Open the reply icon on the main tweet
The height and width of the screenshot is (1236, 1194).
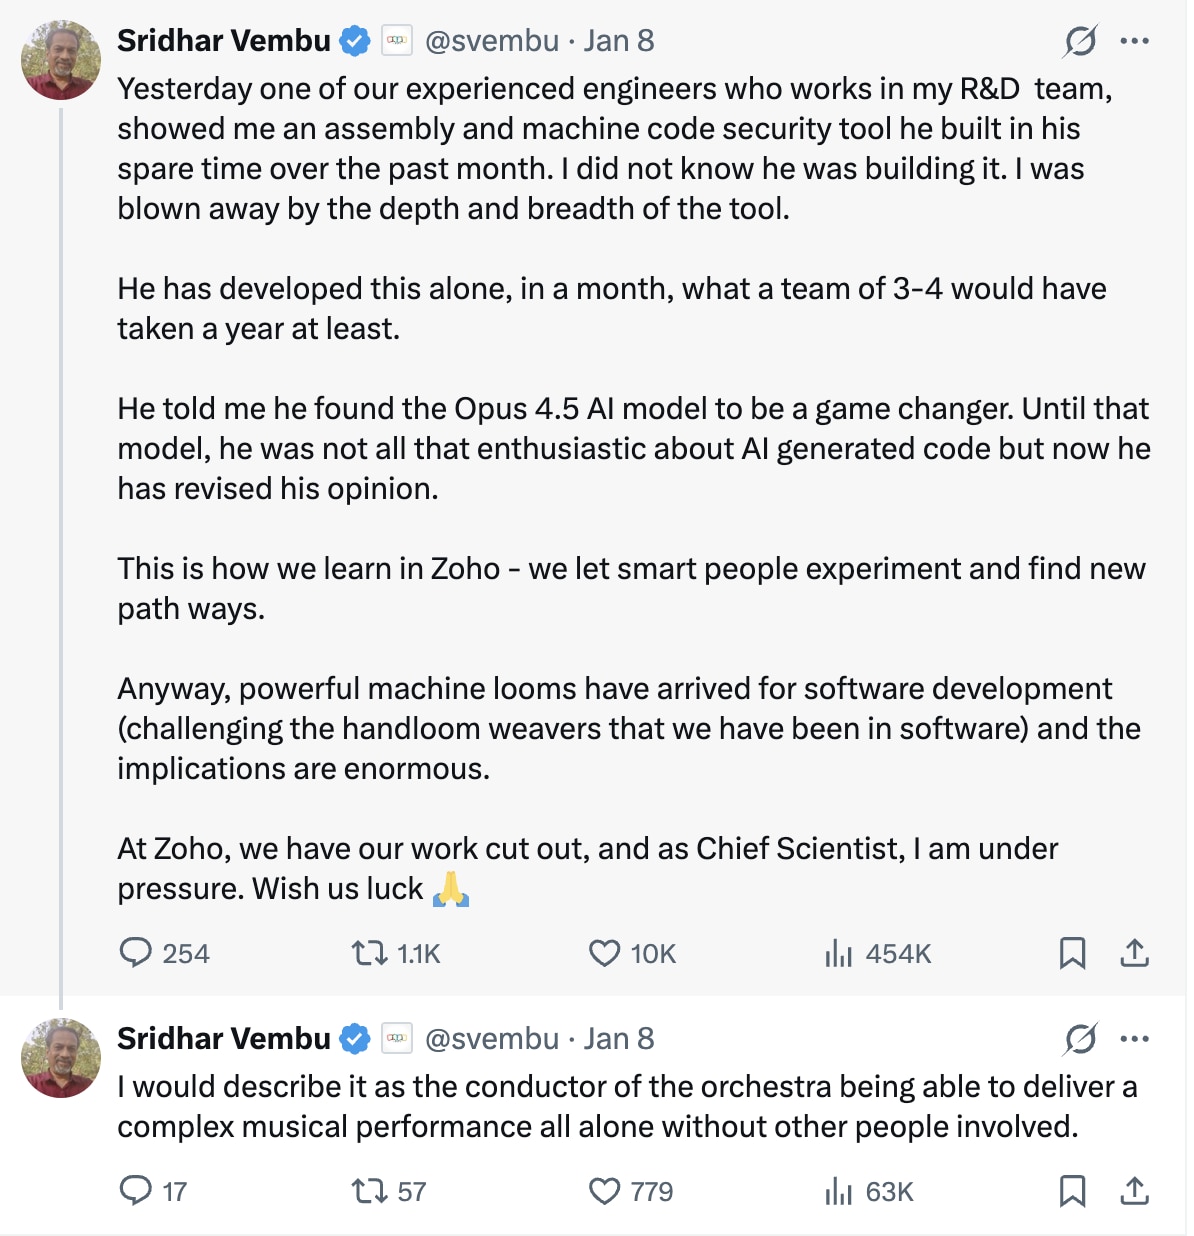point(139,954)
